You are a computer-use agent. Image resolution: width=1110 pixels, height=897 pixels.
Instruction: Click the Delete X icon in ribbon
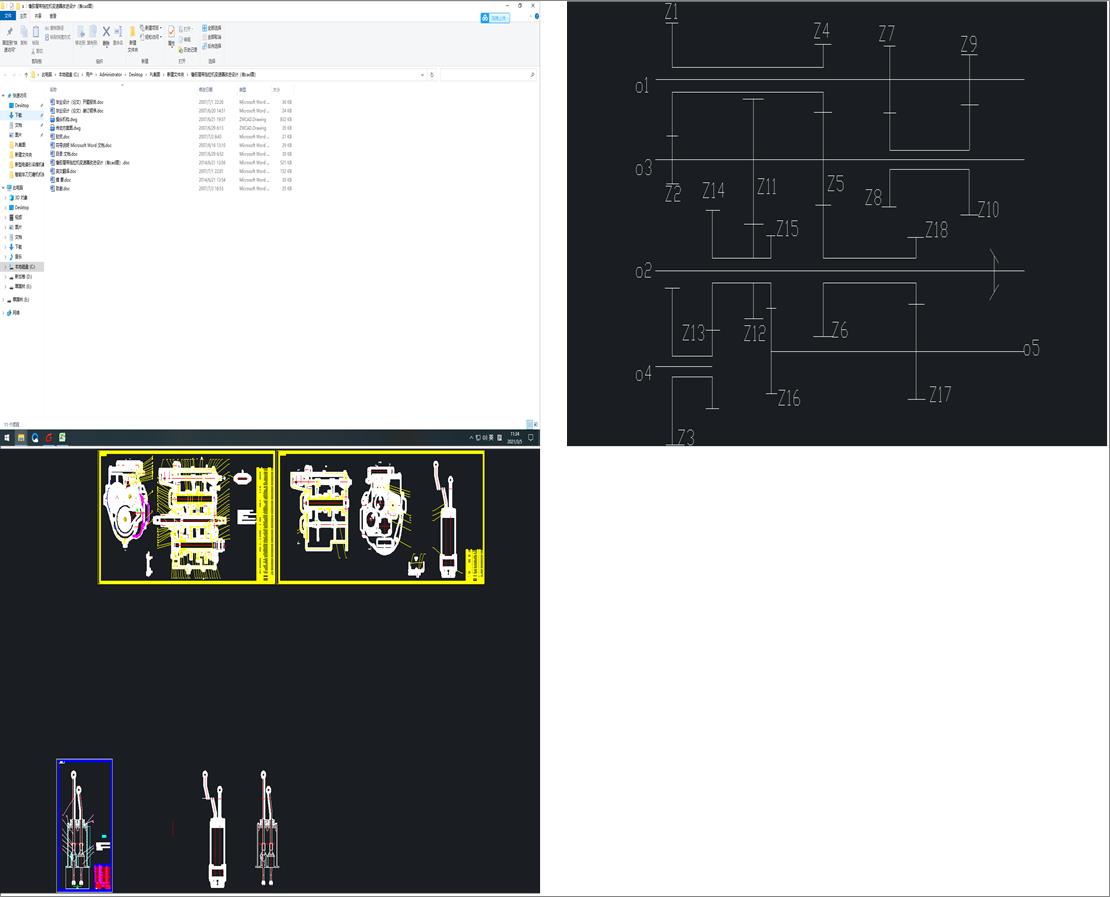[x=106, y=31]
